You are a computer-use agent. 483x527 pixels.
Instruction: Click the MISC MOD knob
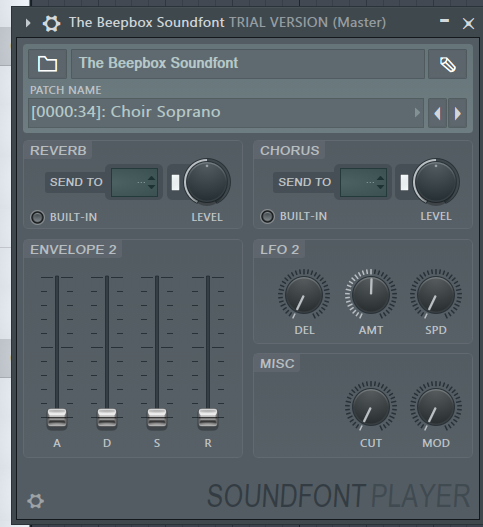[436, 406]
